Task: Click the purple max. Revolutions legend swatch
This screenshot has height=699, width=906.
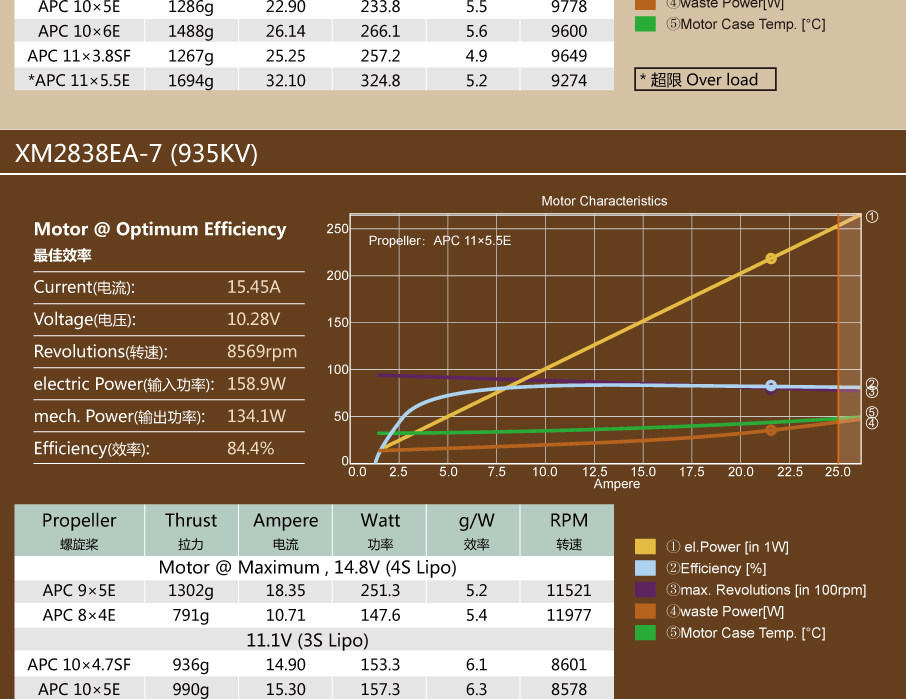Action: [645, 589]
